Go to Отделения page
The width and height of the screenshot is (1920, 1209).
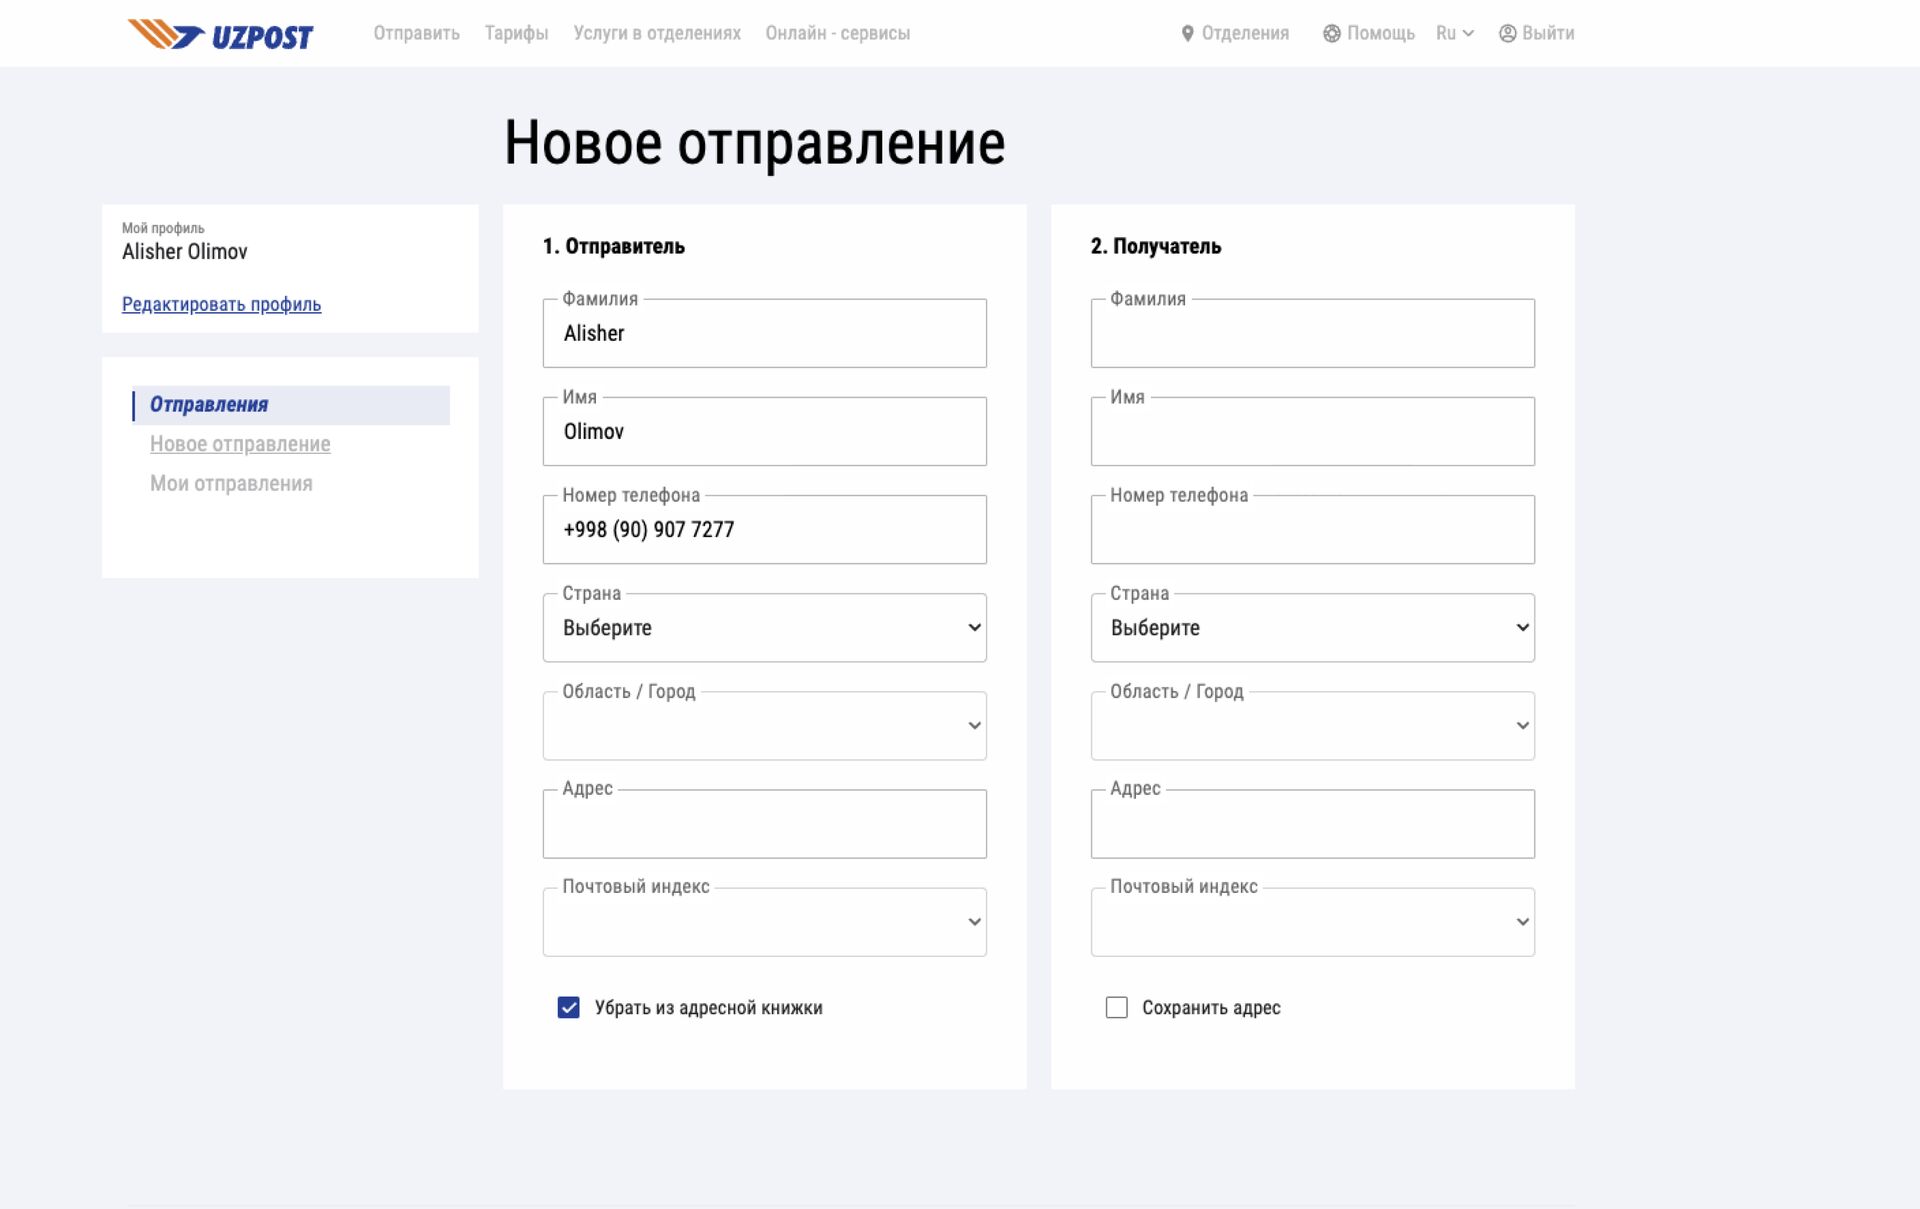pos(1245,33)
